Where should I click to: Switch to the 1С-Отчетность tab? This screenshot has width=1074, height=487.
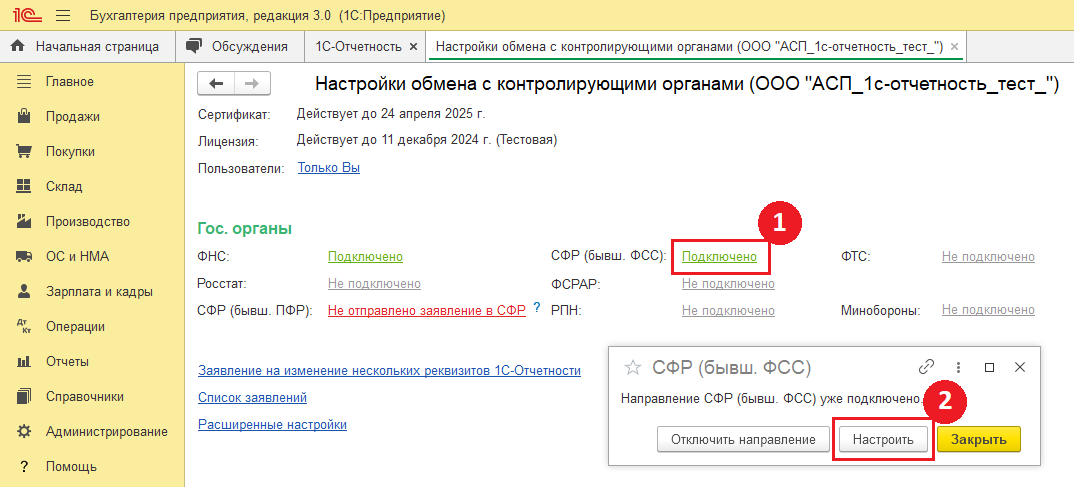pos(366,47)
